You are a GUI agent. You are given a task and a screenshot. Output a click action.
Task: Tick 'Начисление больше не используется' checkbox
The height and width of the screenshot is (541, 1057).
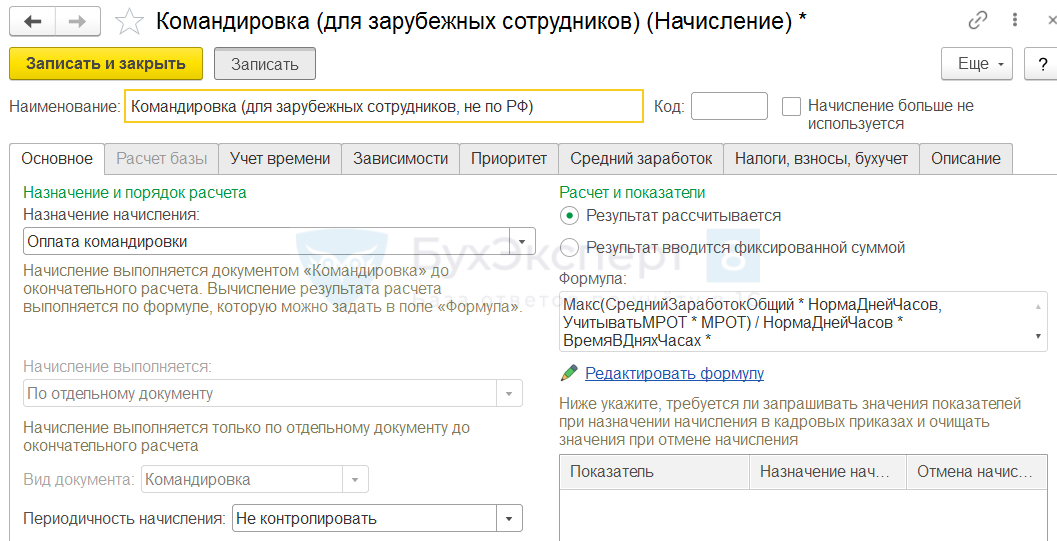[x=792, y=106]
